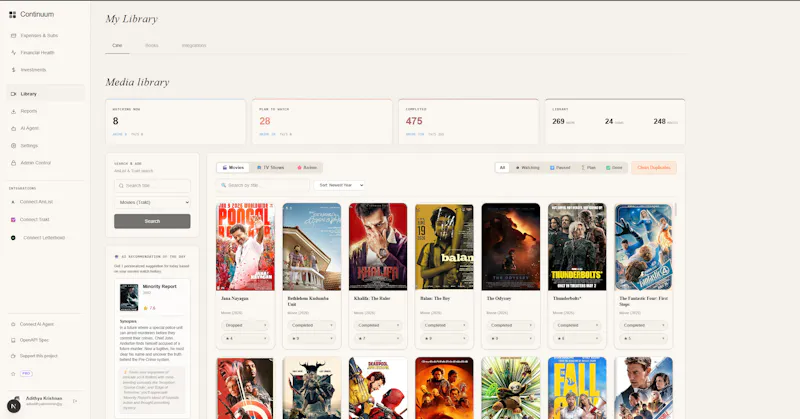Click the TV Shows icon
The height and width of the screenshot is (419, 800).
259,167
